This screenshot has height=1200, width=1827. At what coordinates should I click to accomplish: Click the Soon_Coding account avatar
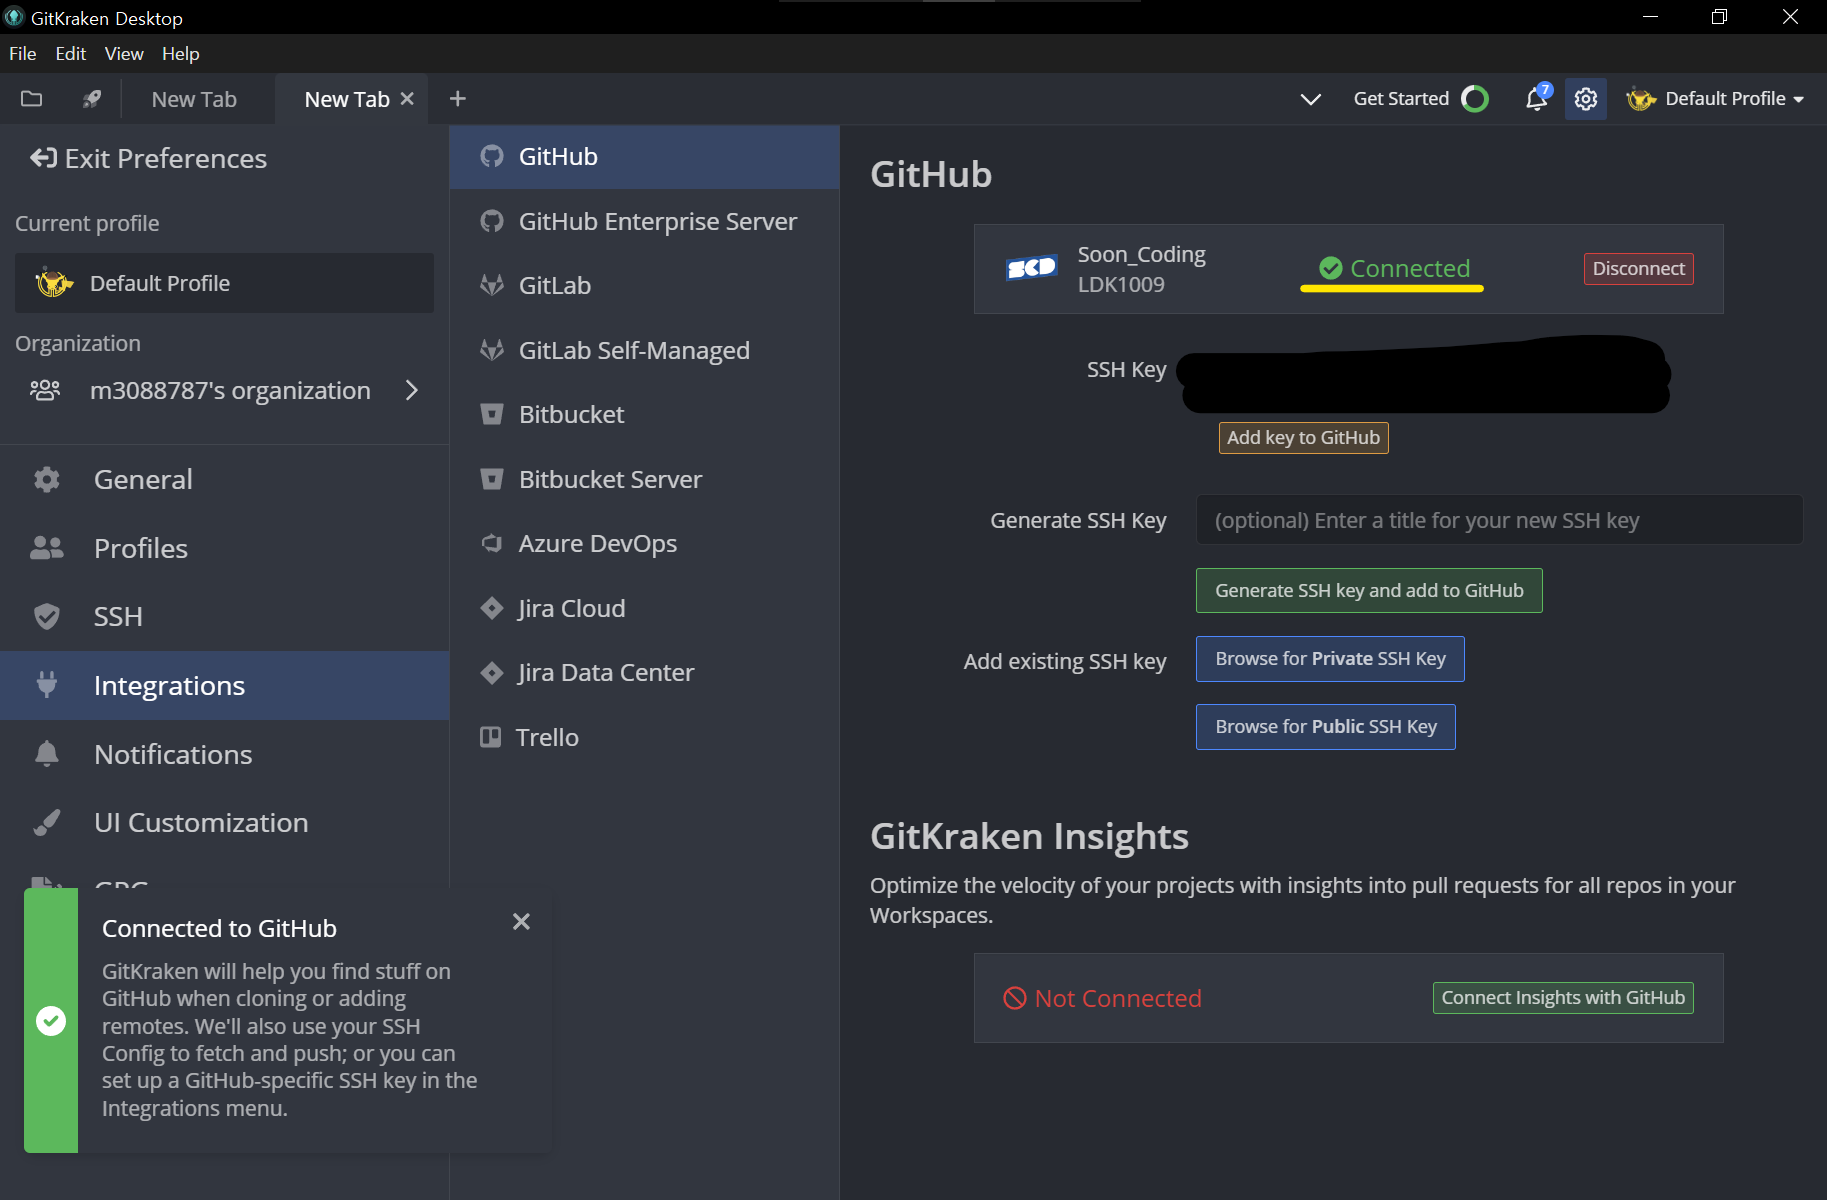tap(1032, 268)
